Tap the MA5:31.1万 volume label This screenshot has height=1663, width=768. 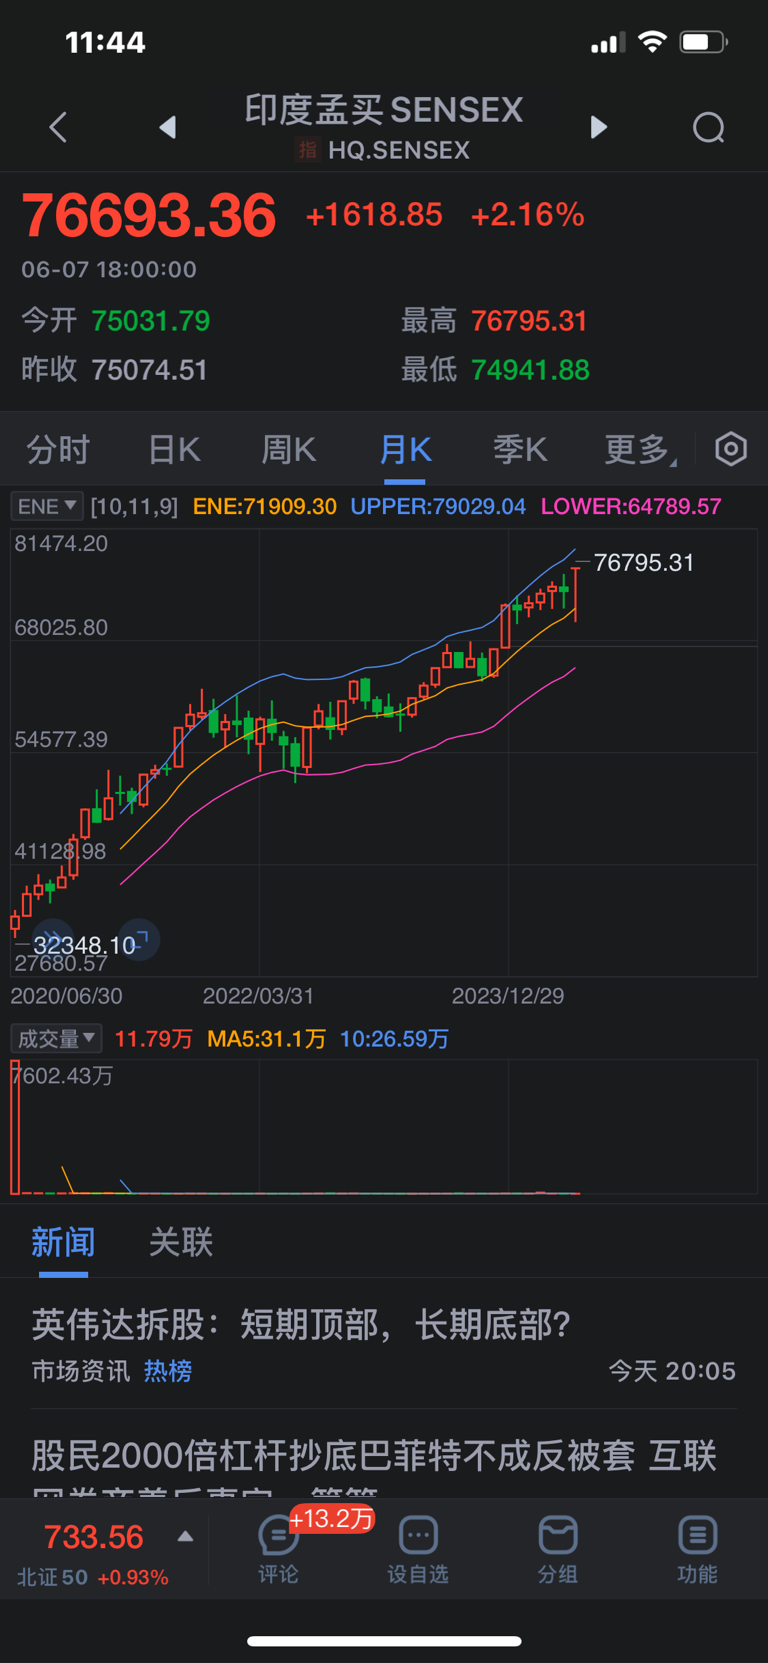[266, 1039]
